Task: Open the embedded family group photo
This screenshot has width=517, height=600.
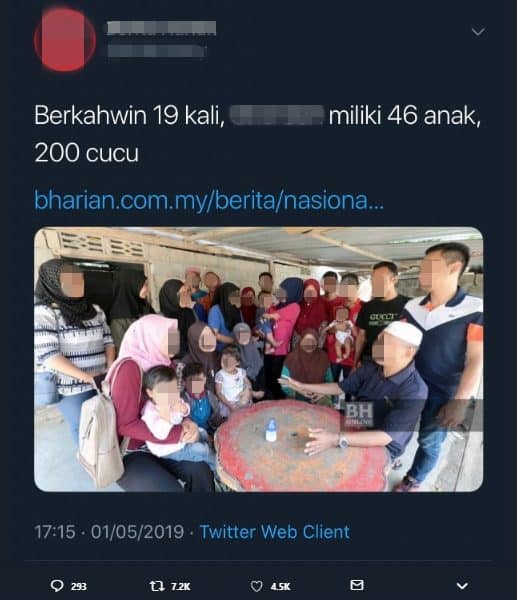Action: [x=259, y=359]
